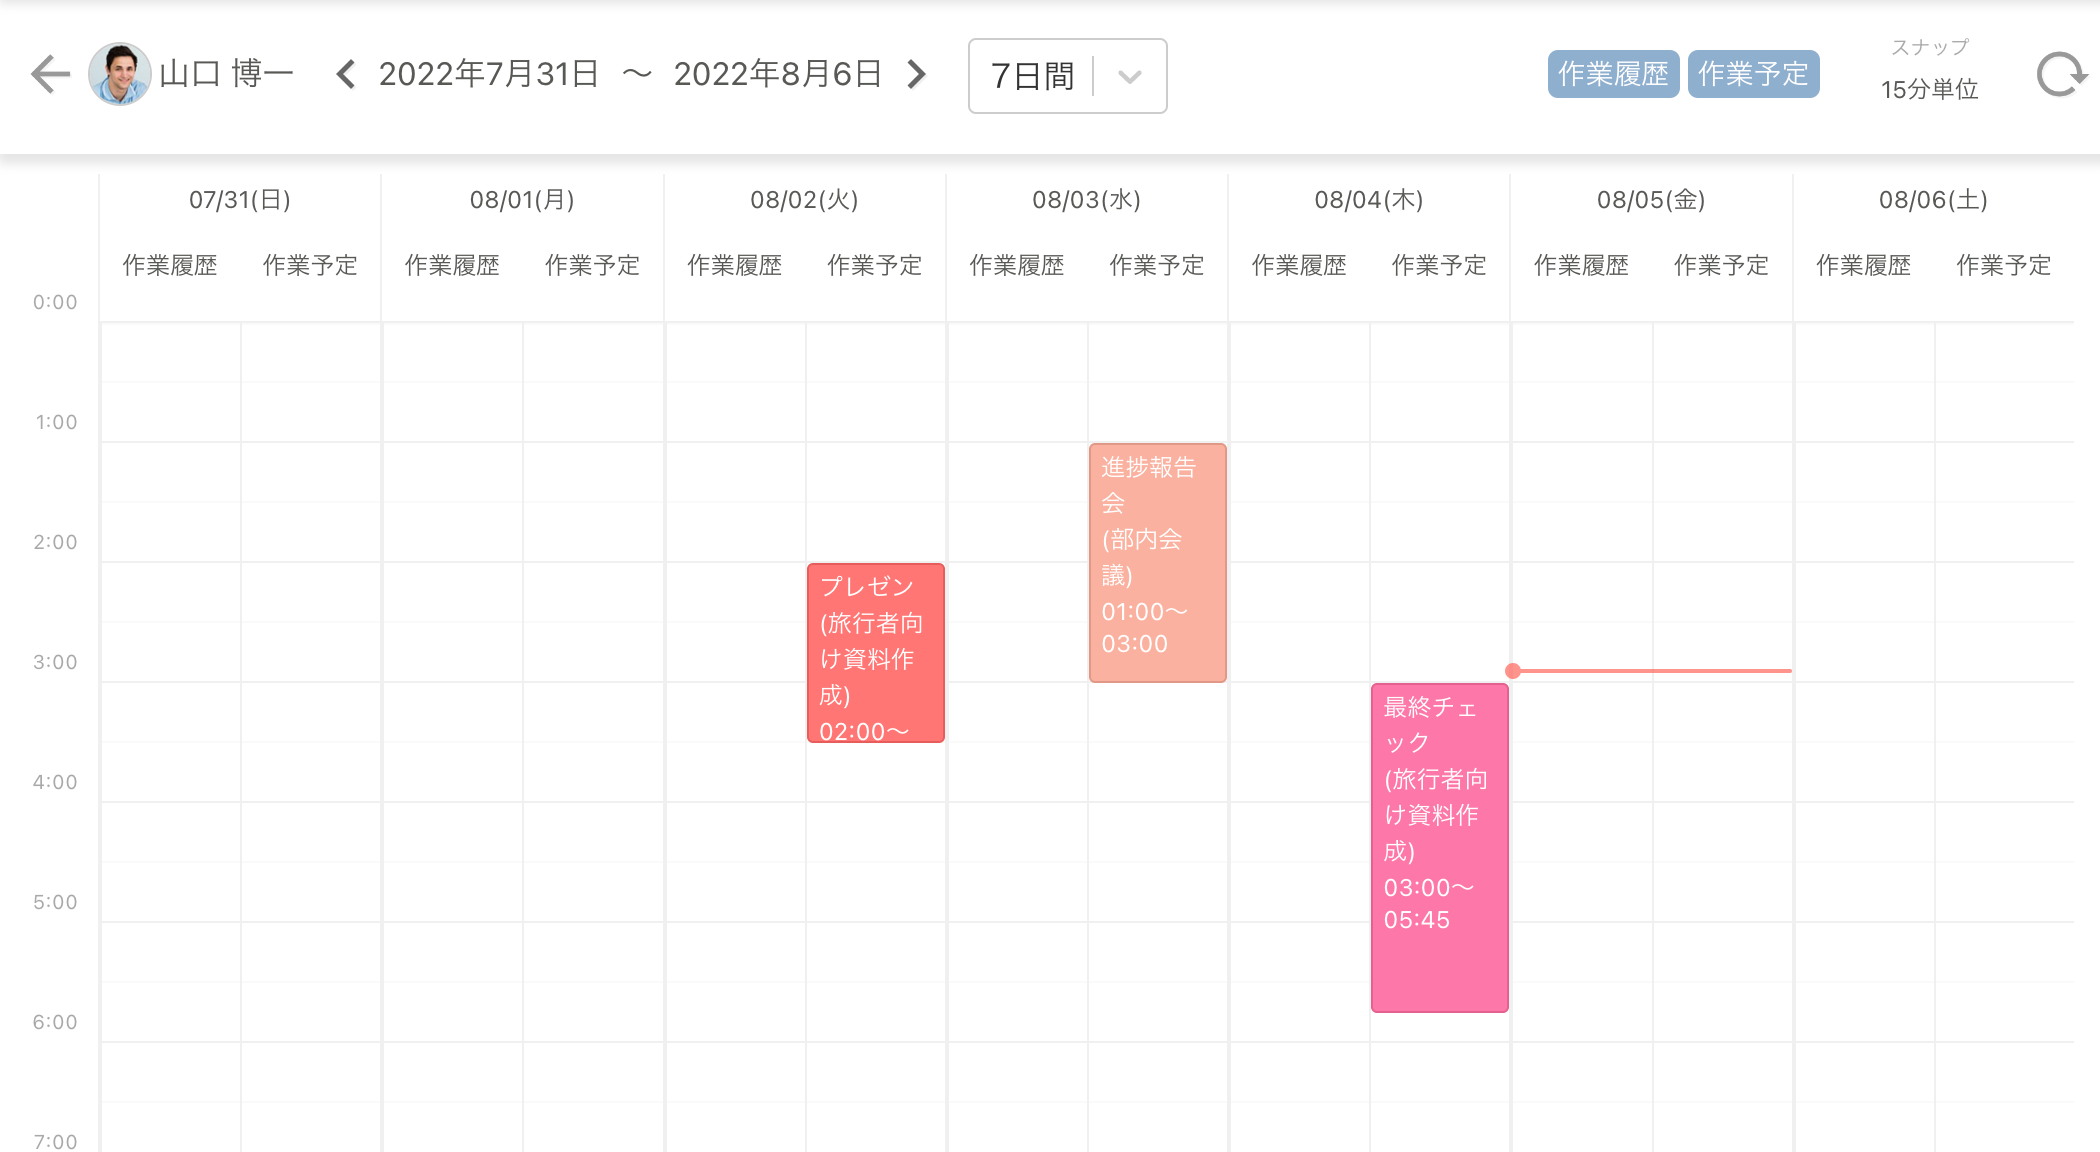Select the 08/05(金) day header

pyautogui.click(x=1650, y=200)
